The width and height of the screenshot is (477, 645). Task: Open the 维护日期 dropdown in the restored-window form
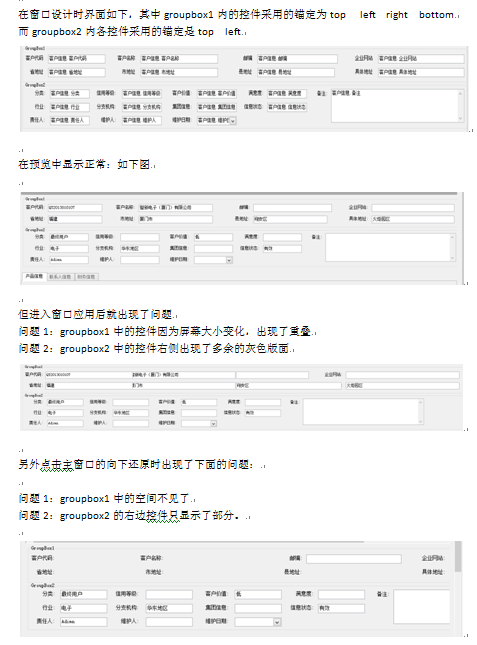click(x=277, y=622)
